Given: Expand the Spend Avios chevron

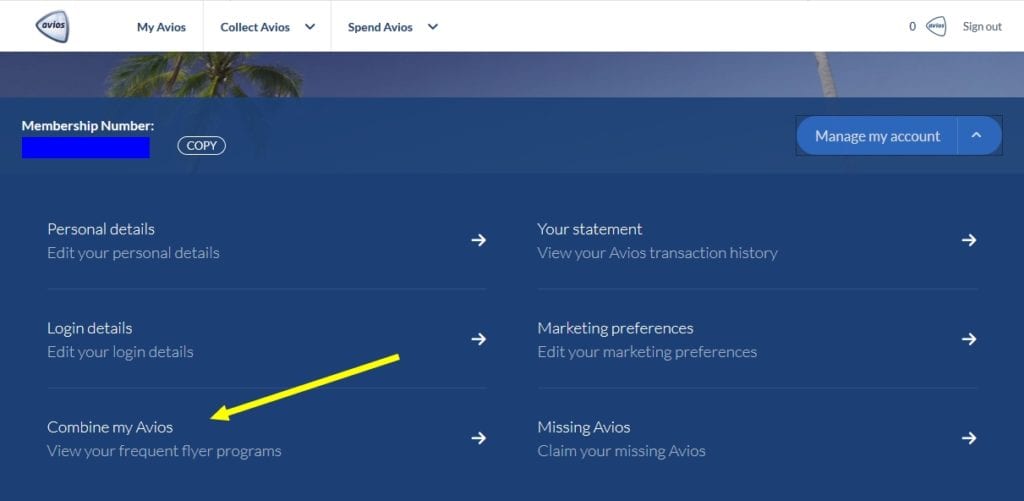Looking at the screenshot, I should tap(432, 27).
